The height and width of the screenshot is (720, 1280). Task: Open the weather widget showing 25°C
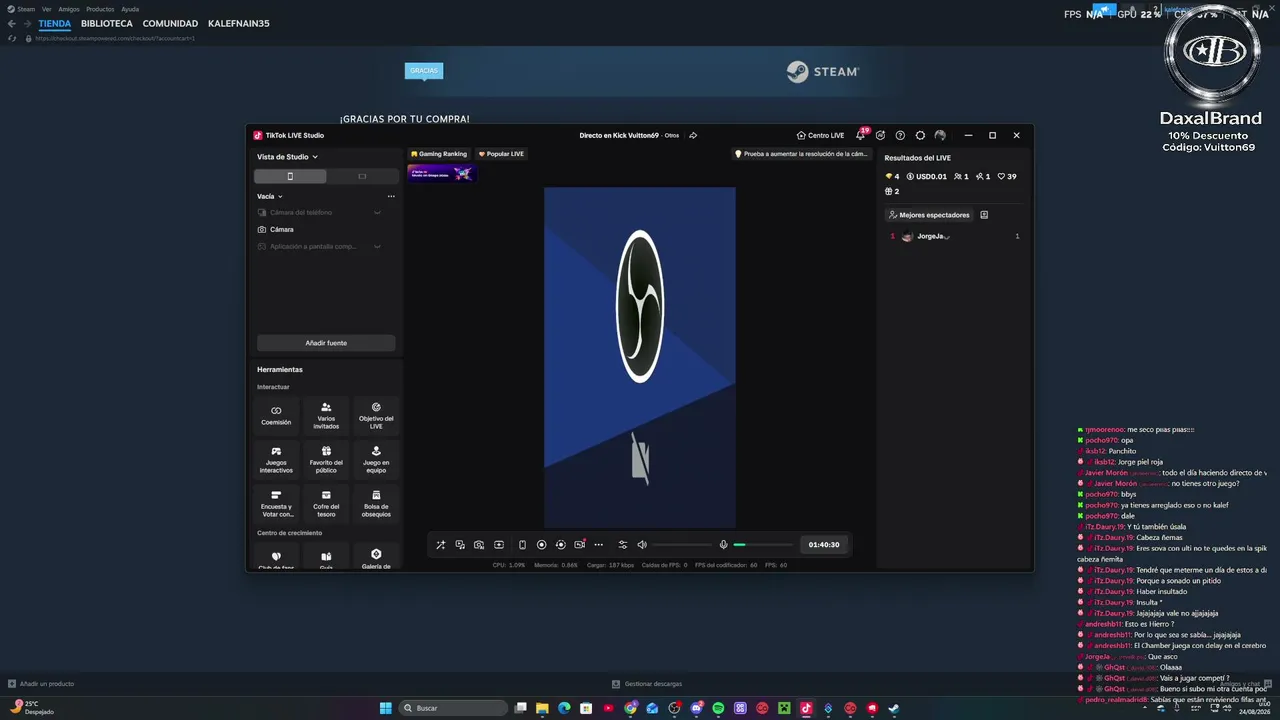(x=31, y=708)
